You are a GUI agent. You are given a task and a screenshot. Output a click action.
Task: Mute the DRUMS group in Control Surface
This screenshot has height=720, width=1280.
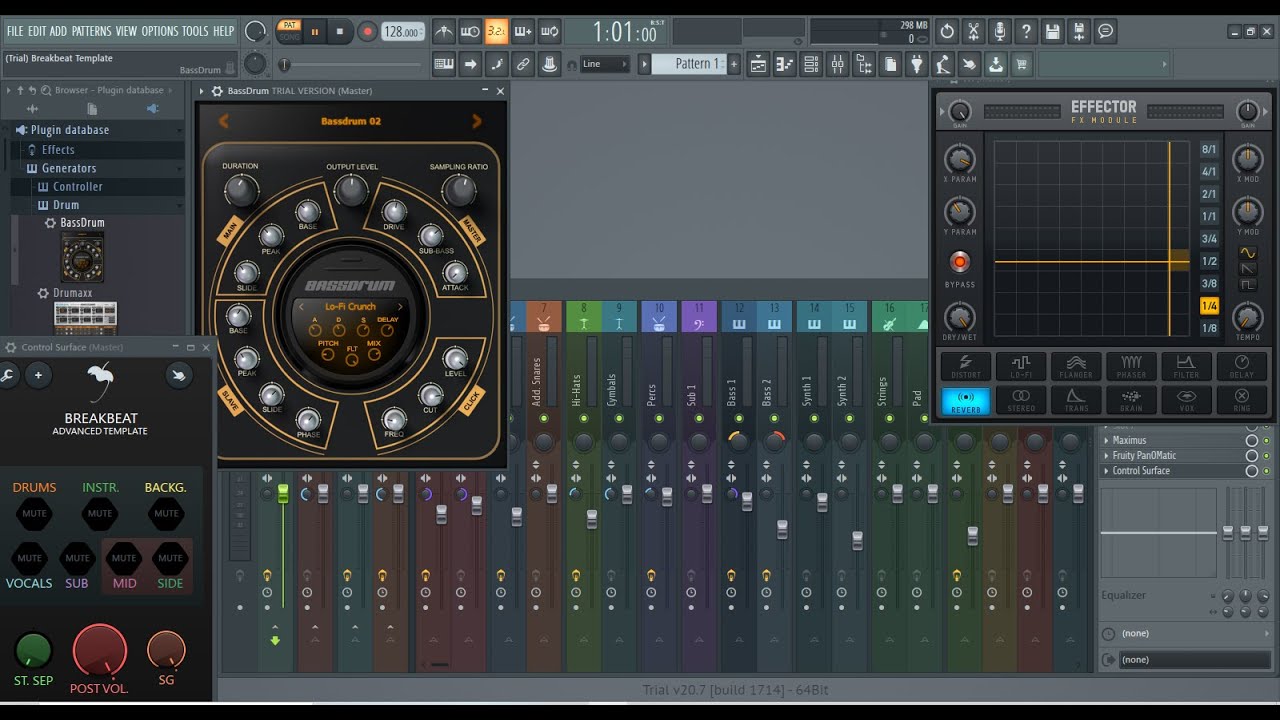click(x=34, y=513)
